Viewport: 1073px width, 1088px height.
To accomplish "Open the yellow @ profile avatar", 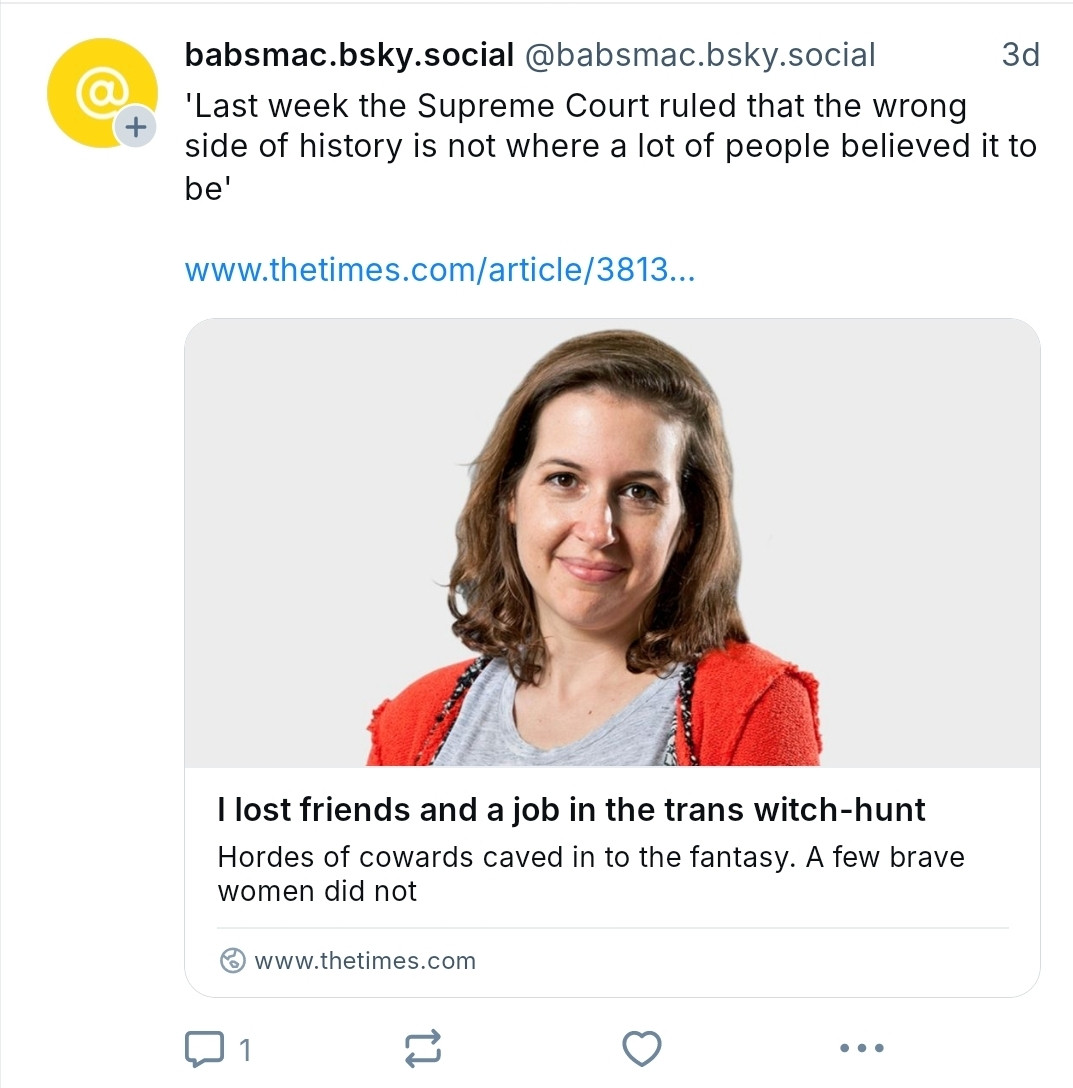I will coord(102,93).
